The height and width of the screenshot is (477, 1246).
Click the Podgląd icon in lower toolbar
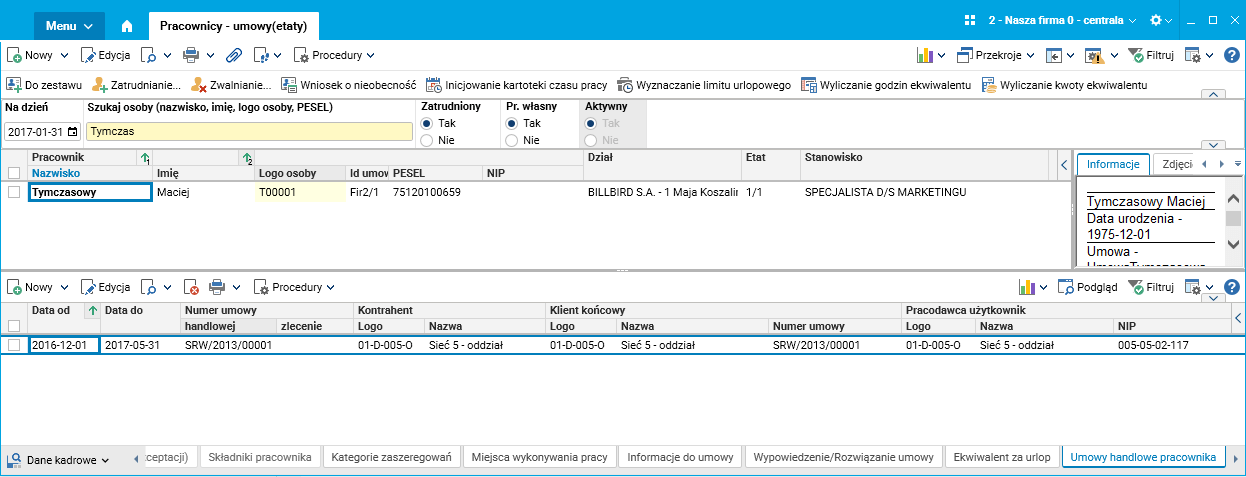(x=1066, y=287)
